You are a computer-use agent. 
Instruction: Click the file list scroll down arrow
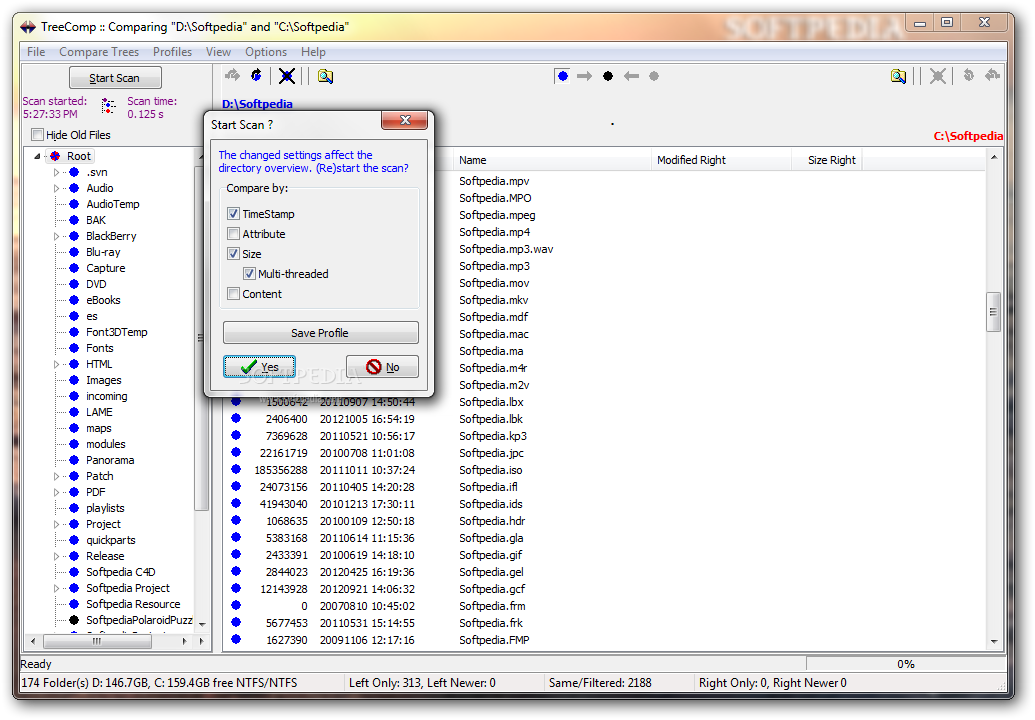pyautogui.click(x=993, y=641)
